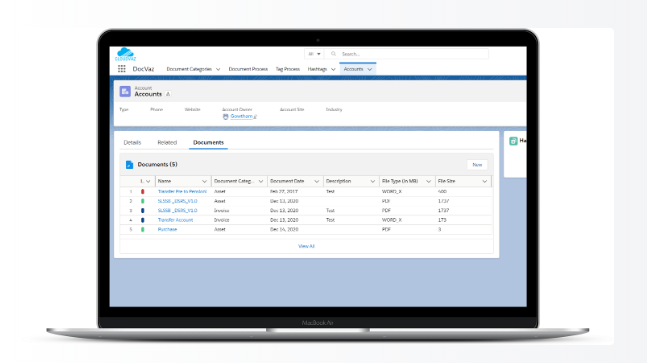Click the CloudVaz cloud logo

click(x=125, y=54)
